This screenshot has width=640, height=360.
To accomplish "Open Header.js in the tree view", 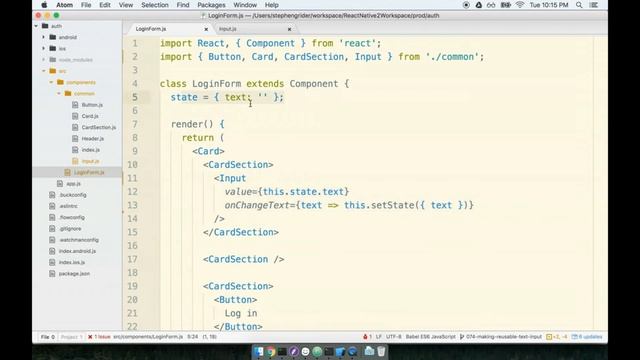I will point(92,139).
